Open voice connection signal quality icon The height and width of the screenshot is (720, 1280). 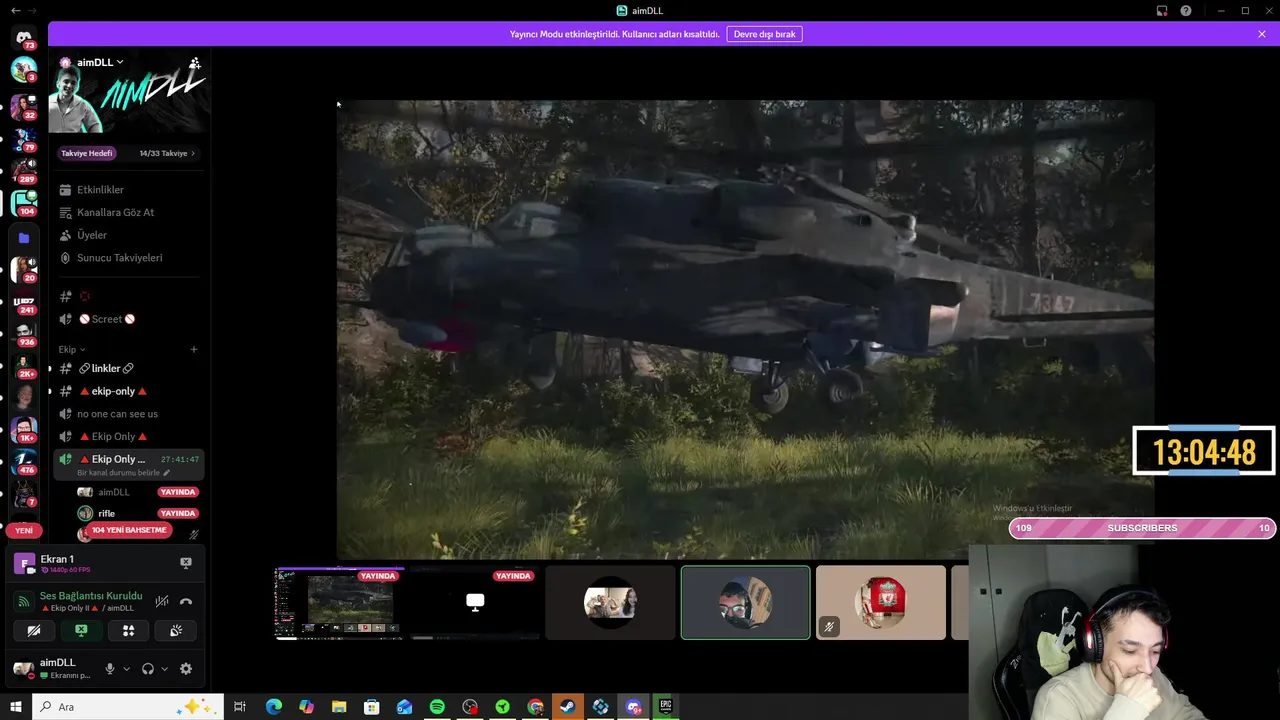coord(24,602)
